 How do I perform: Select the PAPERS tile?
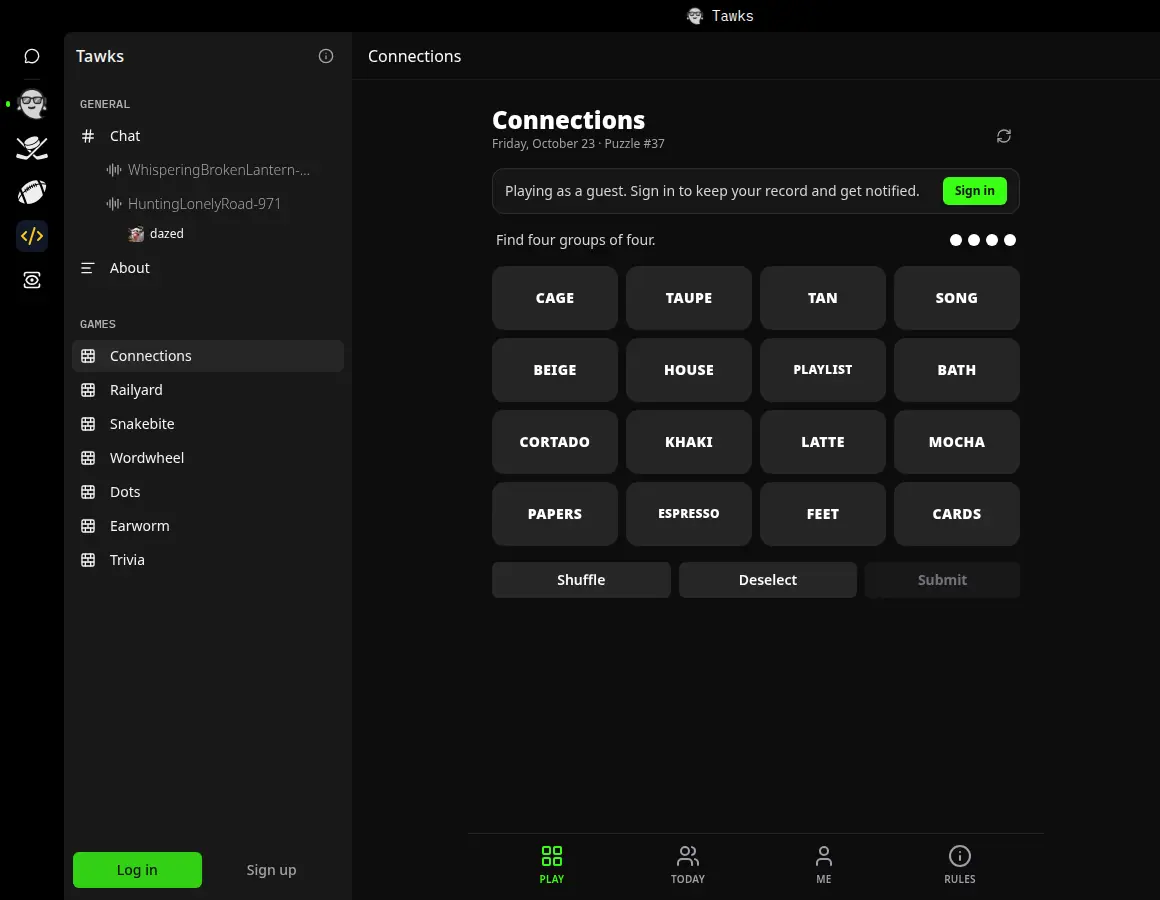click(x=555, y=514)
